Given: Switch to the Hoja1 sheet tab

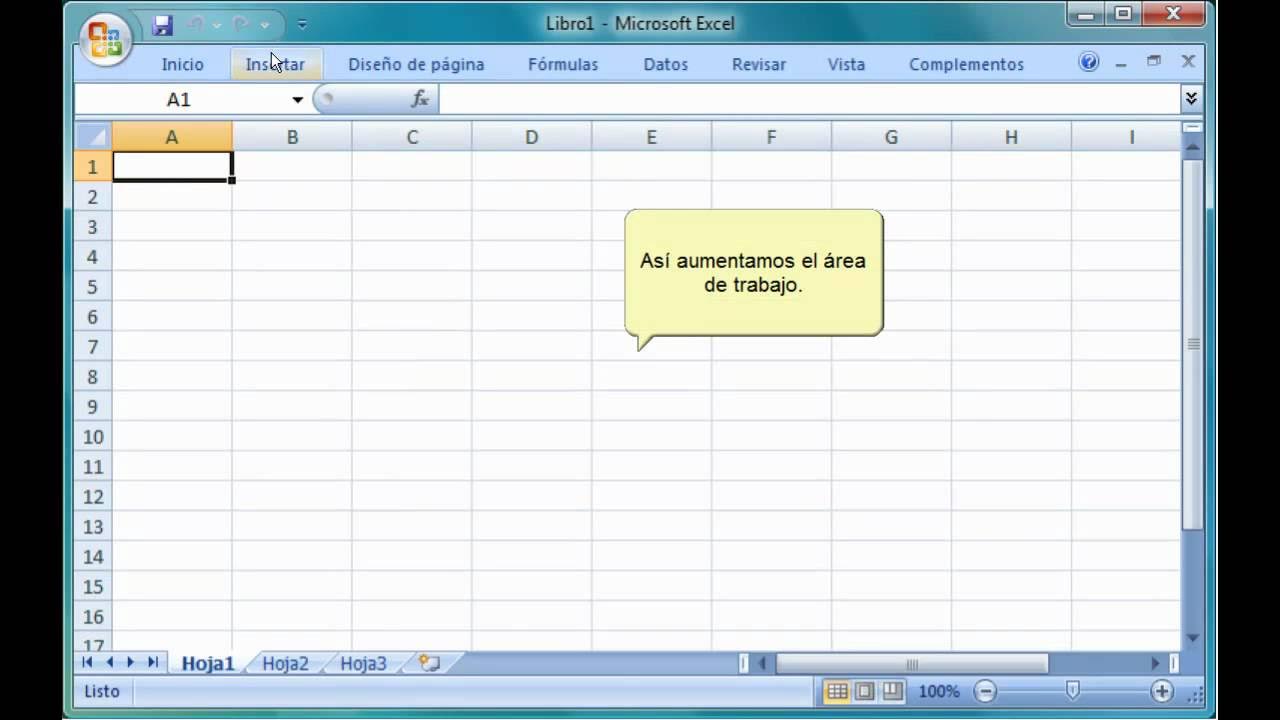Looking at the screenshot, I should [208, 664].
